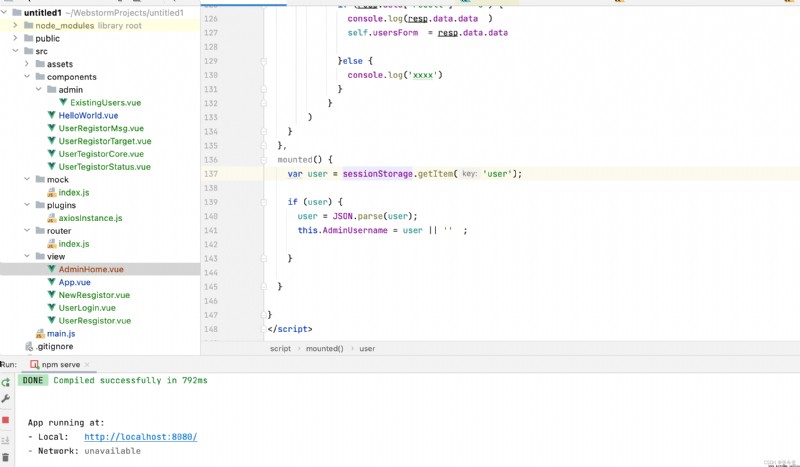The width and height of the screenshot is (800, 467).
Task: Click the Vue icon of HelloWorld.vue
Action: pos(52,115)
